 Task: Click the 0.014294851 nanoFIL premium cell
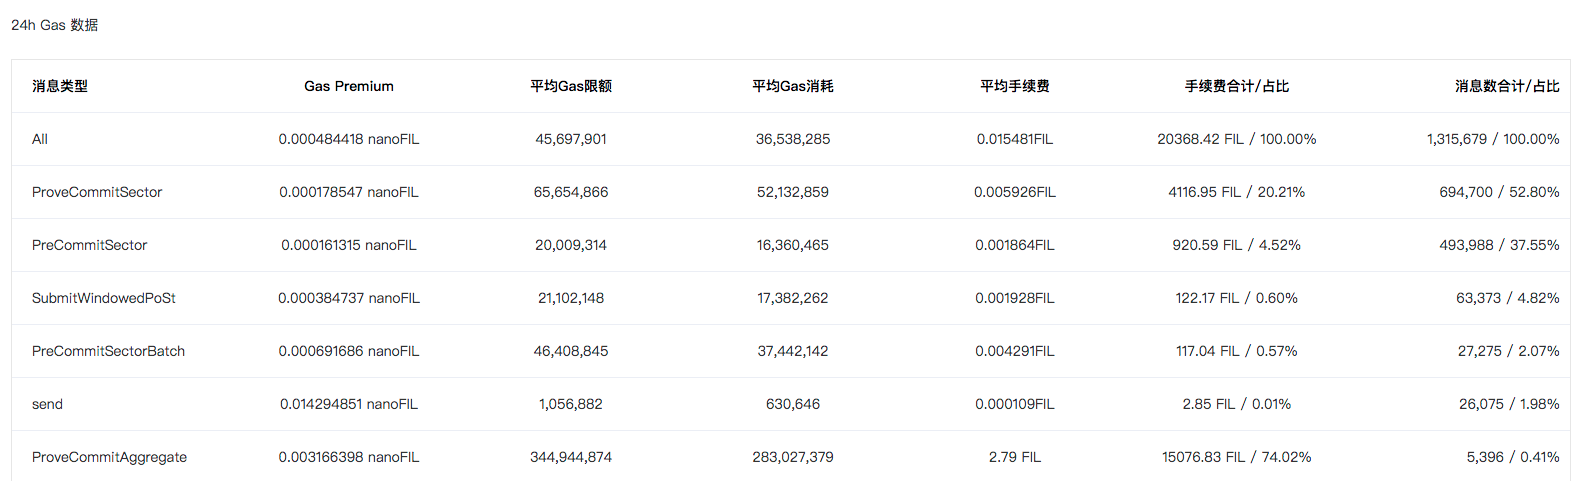coord(349,404)
